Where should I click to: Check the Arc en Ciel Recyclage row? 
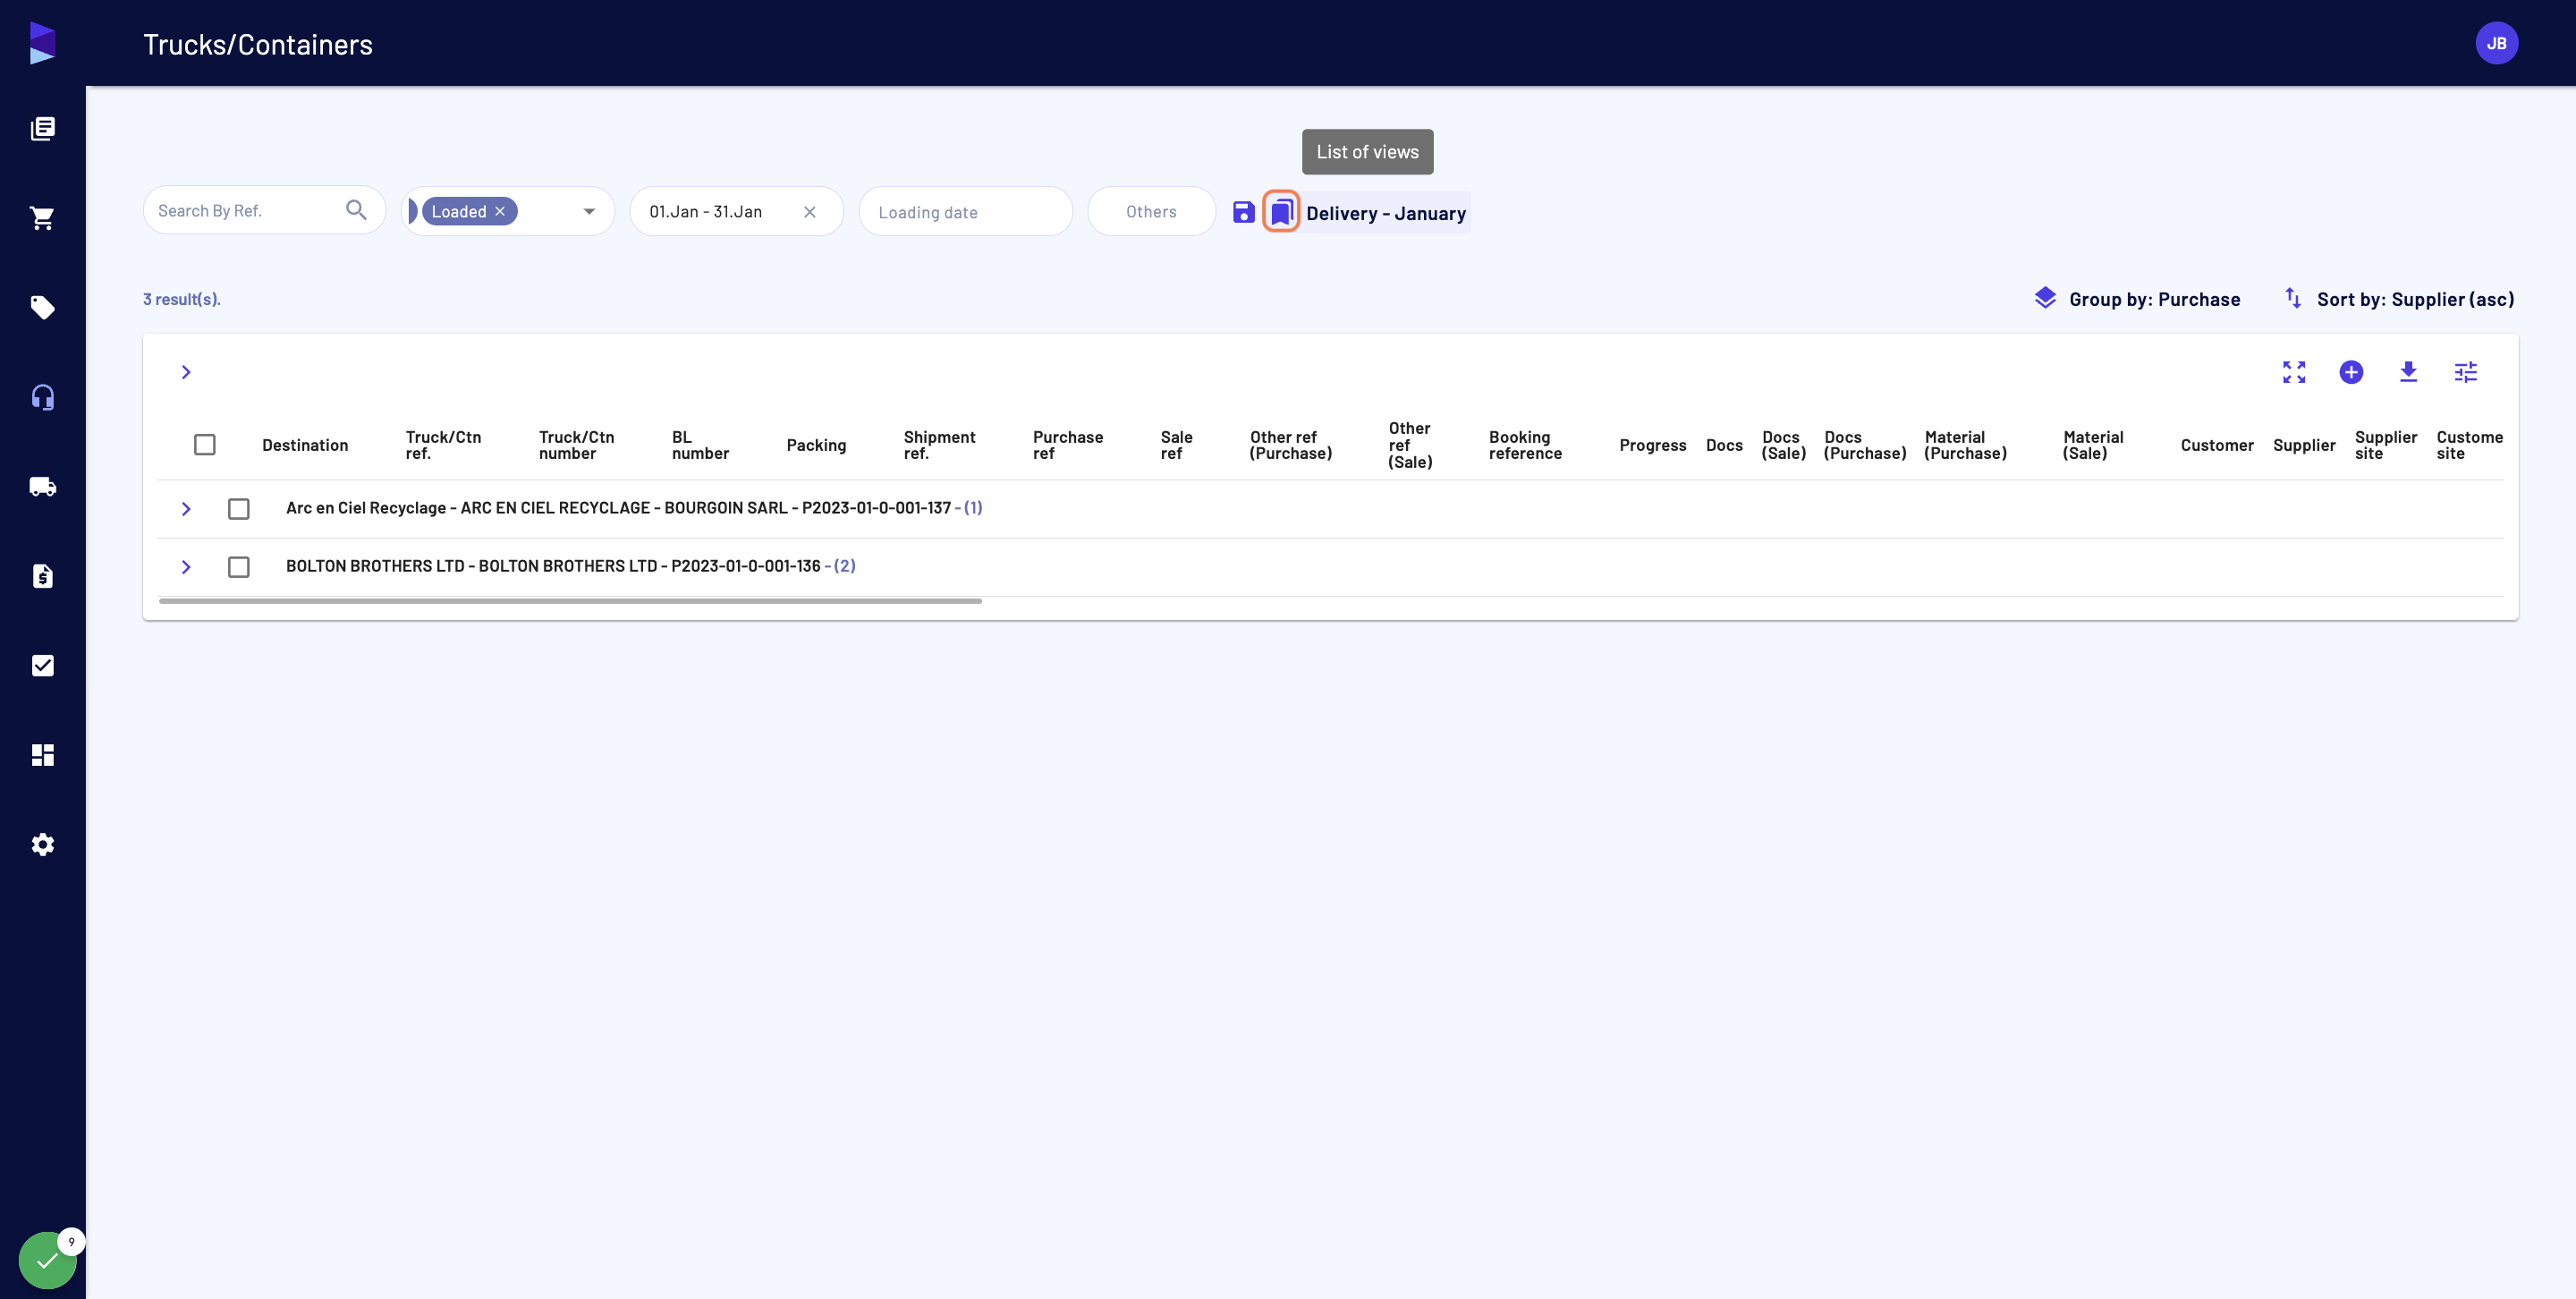click(238, 509)
